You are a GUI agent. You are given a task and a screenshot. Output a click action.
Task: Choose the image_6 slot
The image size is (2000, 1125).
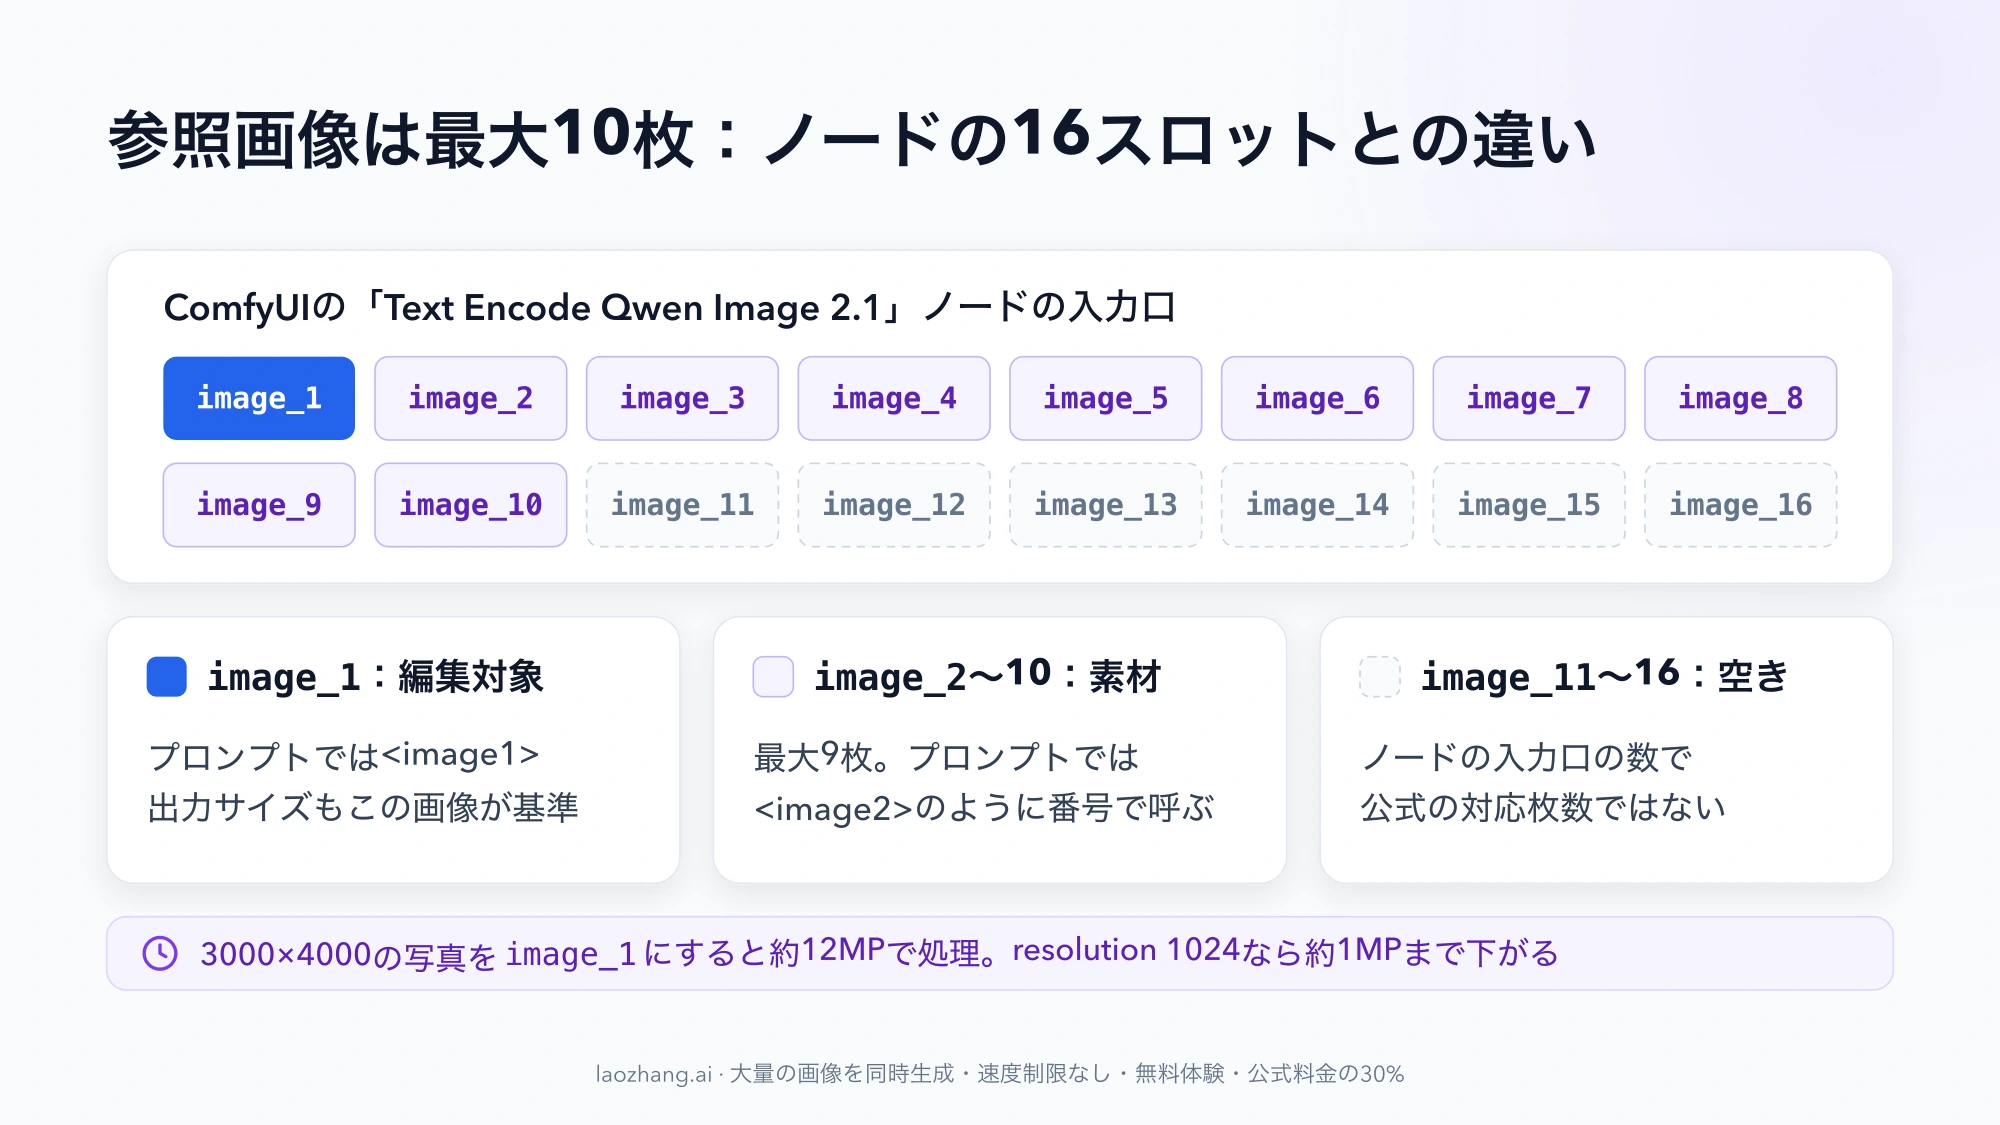click(1317, 398)
